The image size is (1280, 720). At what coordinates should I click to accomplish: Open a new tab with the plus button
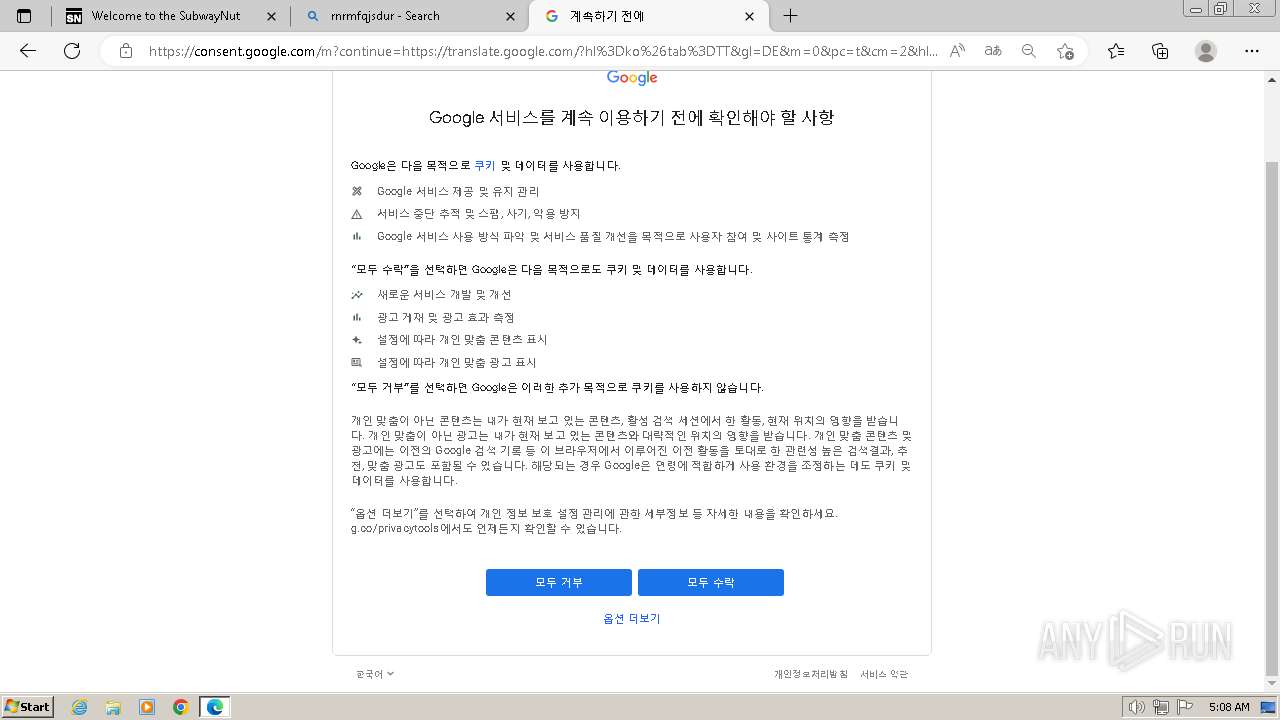point(790,16)
